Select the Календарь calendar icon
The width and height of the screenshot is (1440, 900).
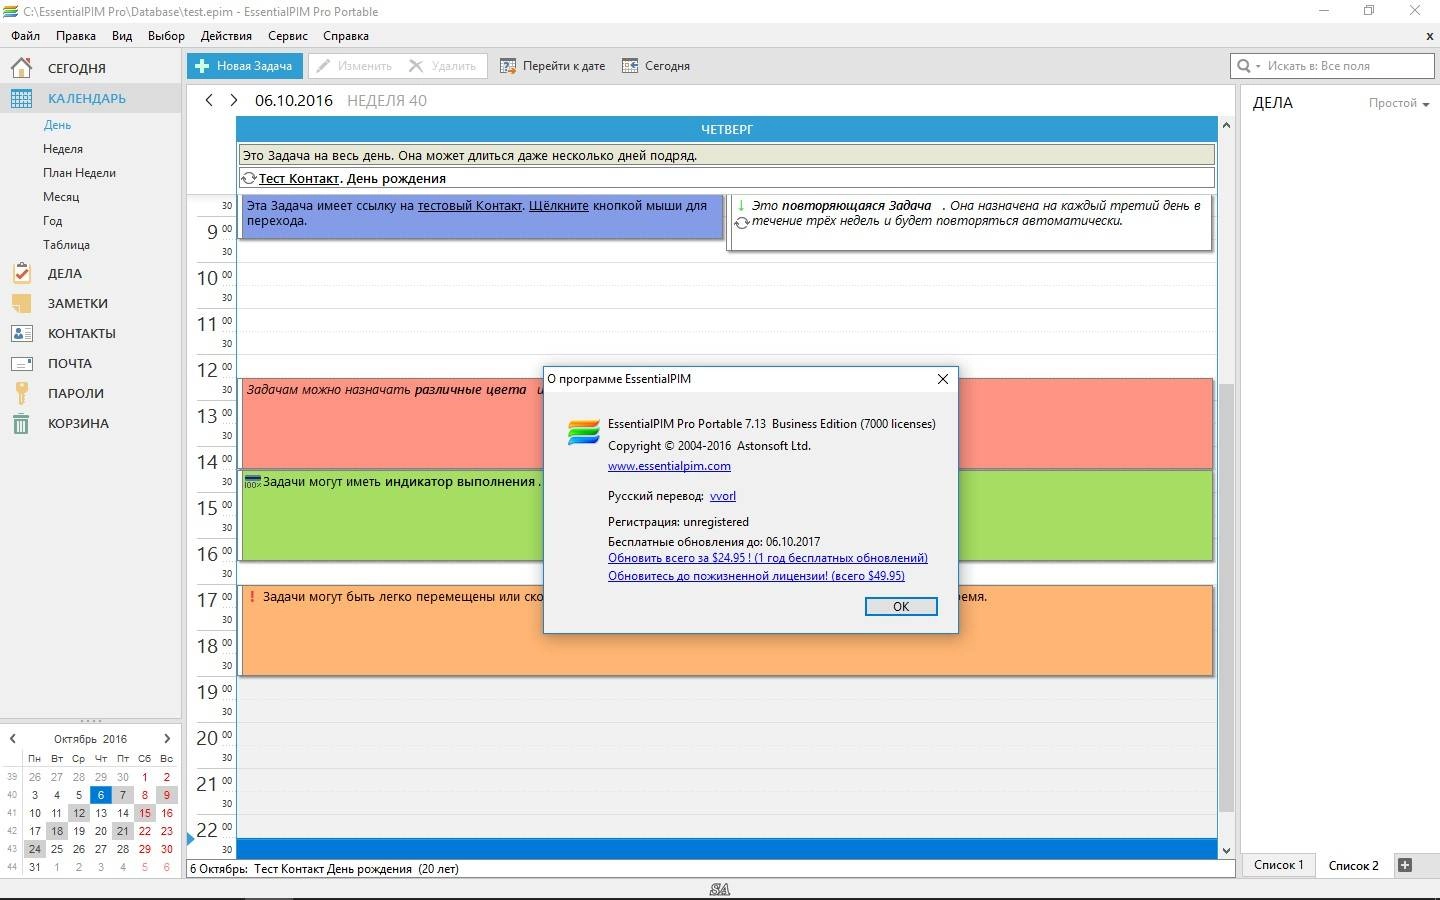[21, 98]
